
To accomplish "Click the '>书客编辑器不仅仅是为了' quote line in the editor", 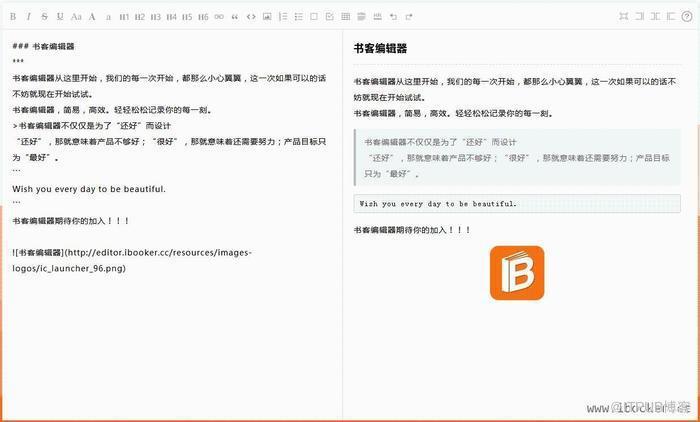I will [x=92, y=126].
